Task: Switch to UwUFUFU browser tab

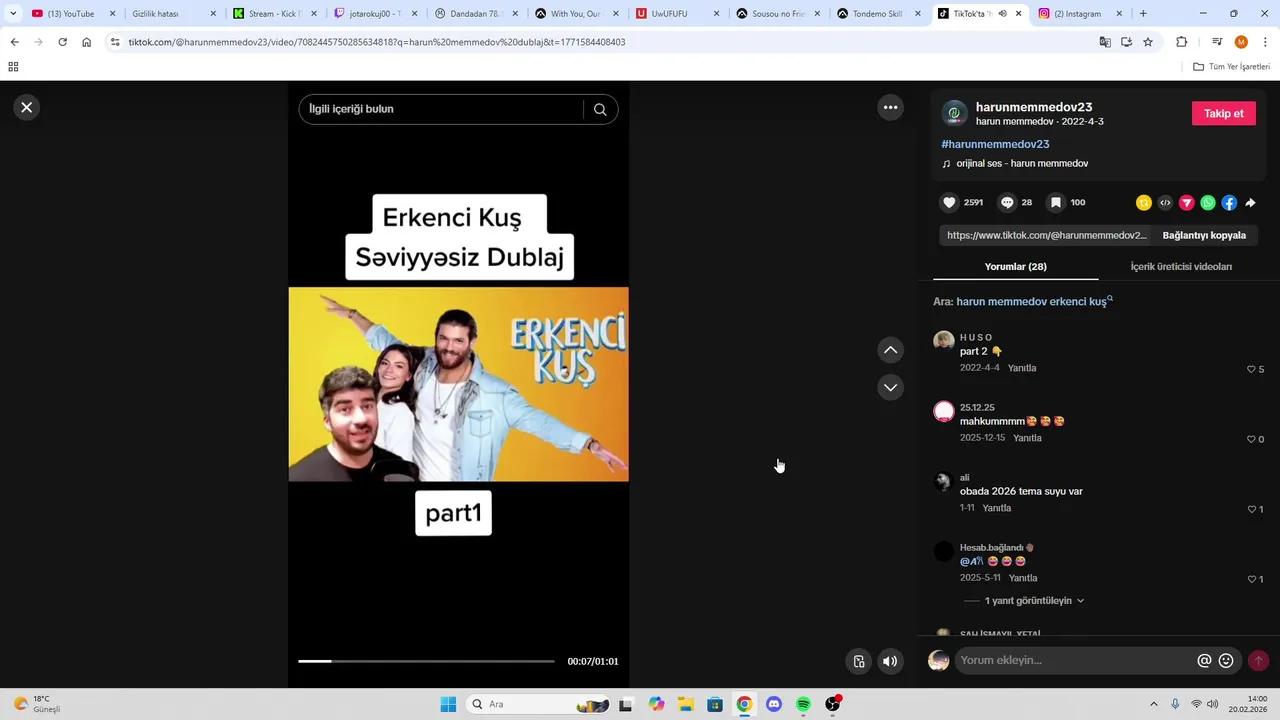Action: [x=676, y=14]
